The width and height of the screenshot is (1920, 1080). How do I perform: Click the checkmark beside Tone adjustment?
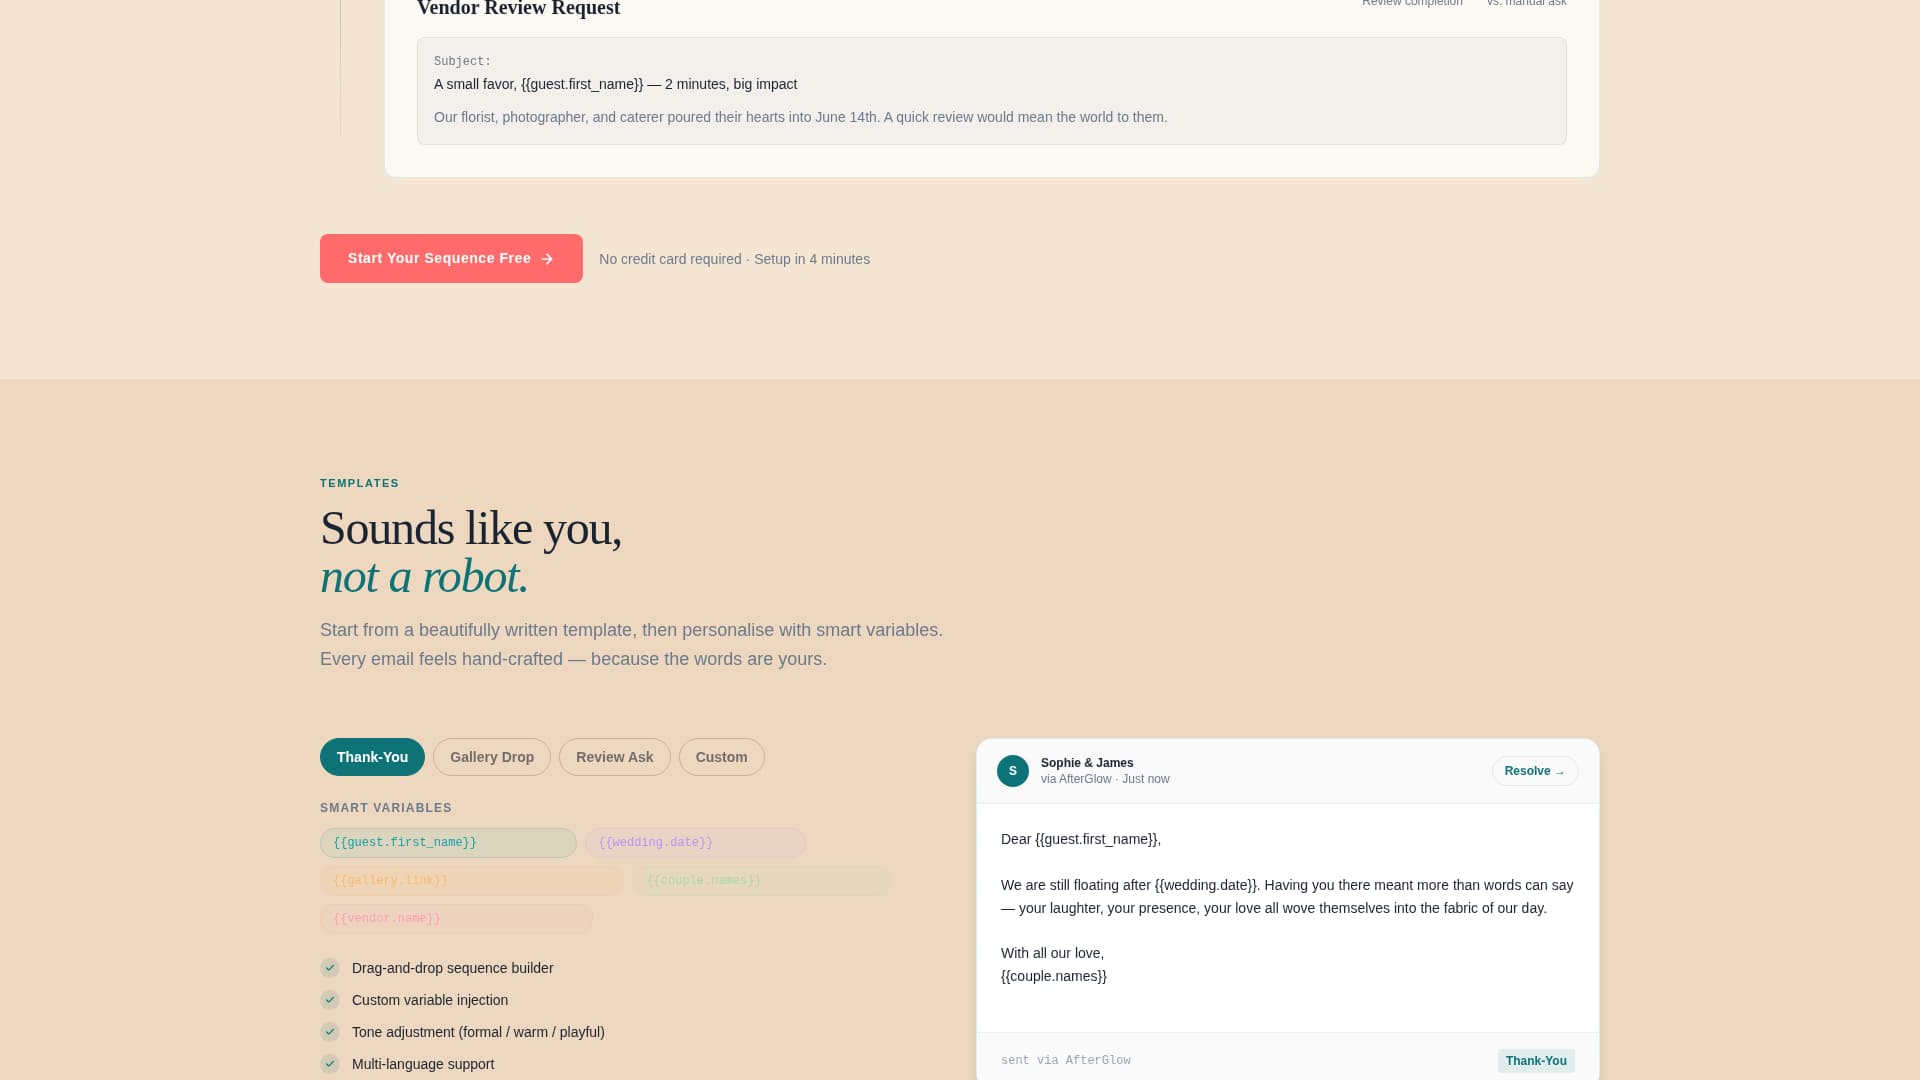pos(329,1032)
